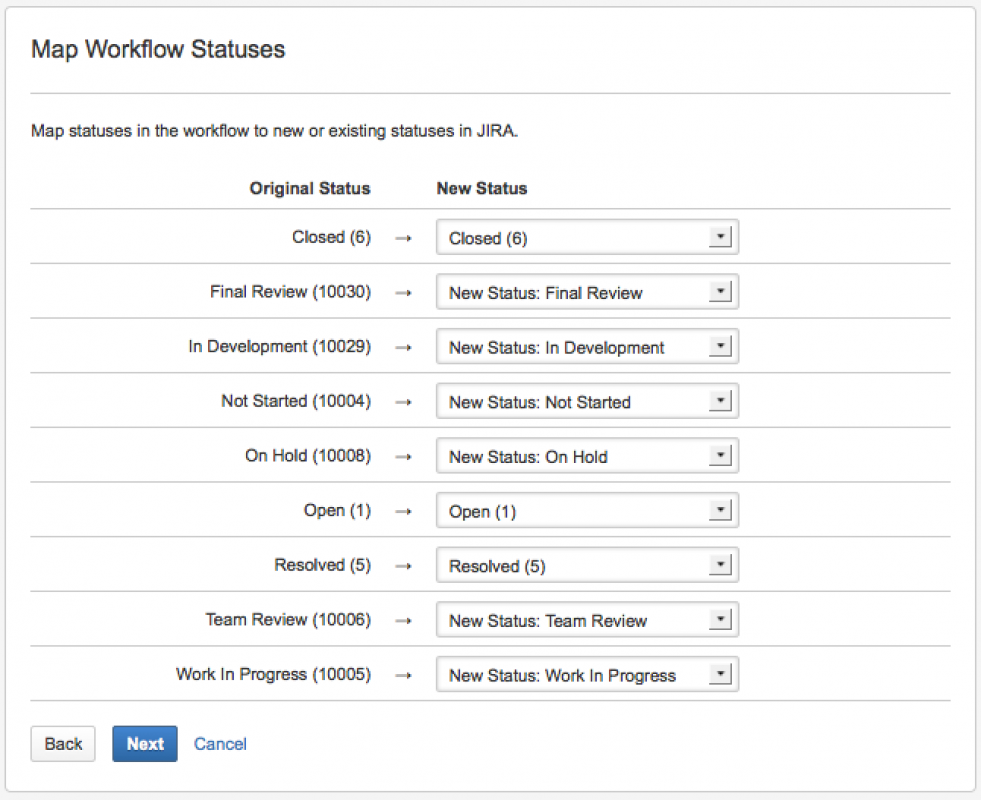Image resolution: width=981 pixels, height=800 pixels.
Task: Expand the New Status: Team Review dropdown
Action: click(x=587, y=621)
